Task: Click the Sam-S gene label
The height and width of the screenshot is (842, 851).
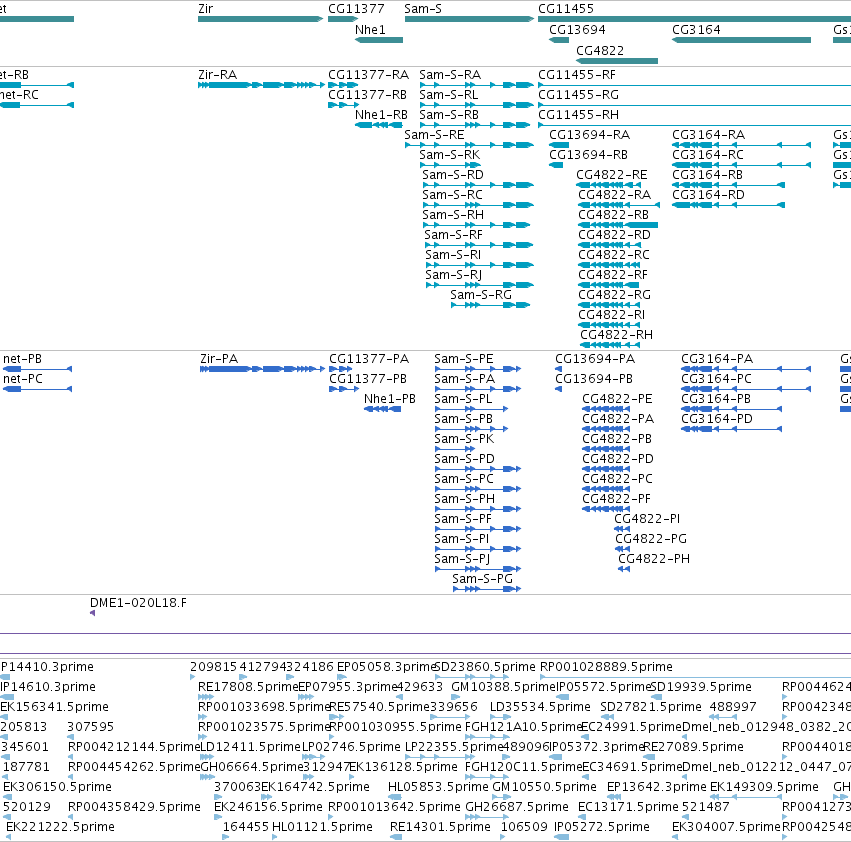Action: [x=423, y=9]
